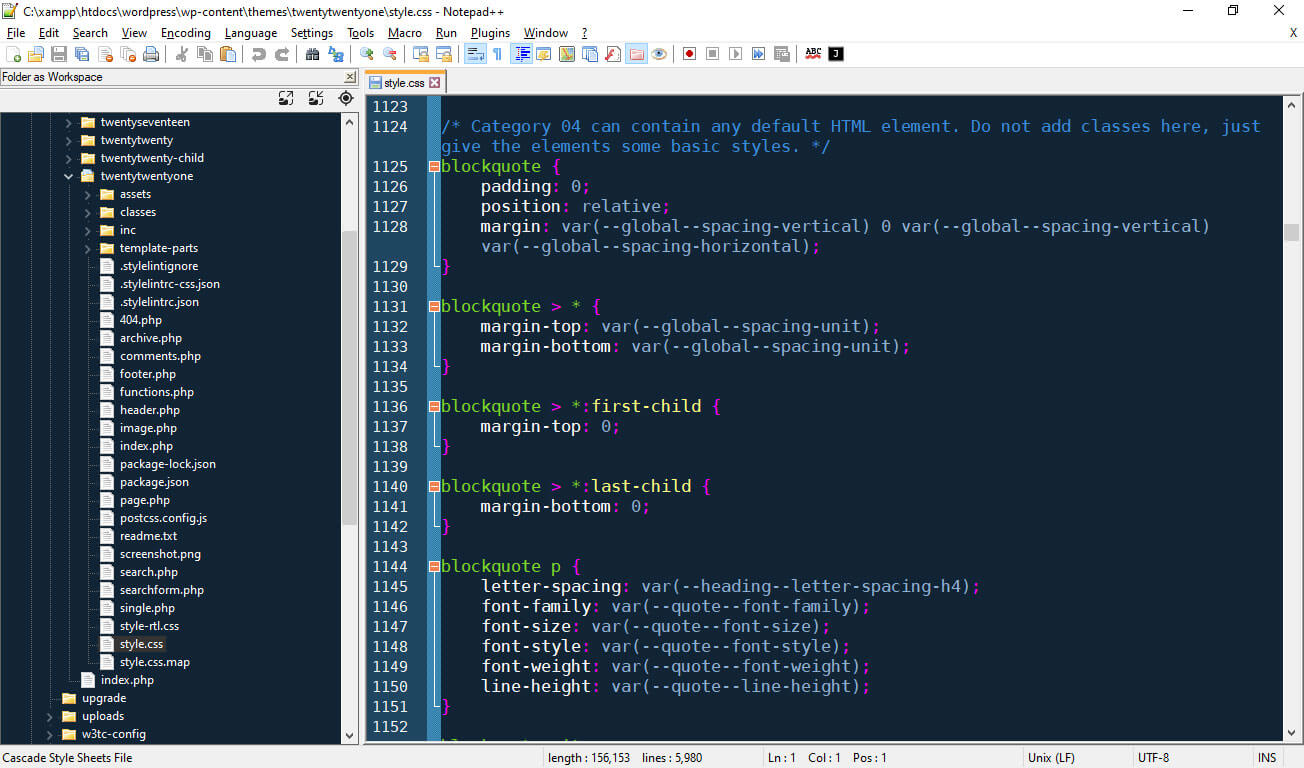This screenshot has height=768, width=1304.
Task: Toggle word wrap in the toolbar
Action: point(474,54)
